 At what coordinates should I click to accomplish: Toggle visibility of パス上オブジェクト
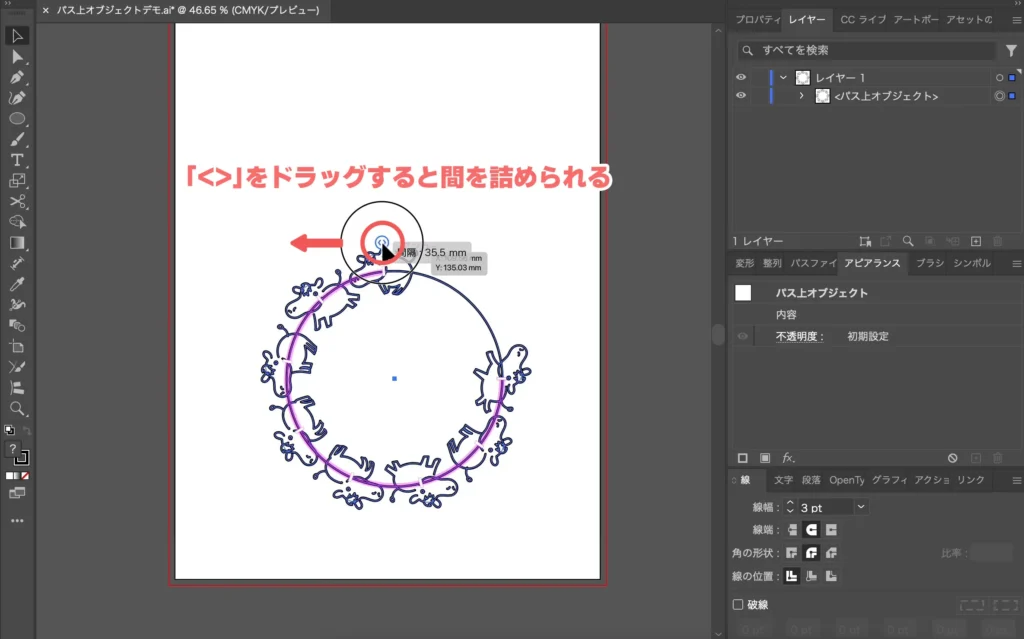point(740,96)
